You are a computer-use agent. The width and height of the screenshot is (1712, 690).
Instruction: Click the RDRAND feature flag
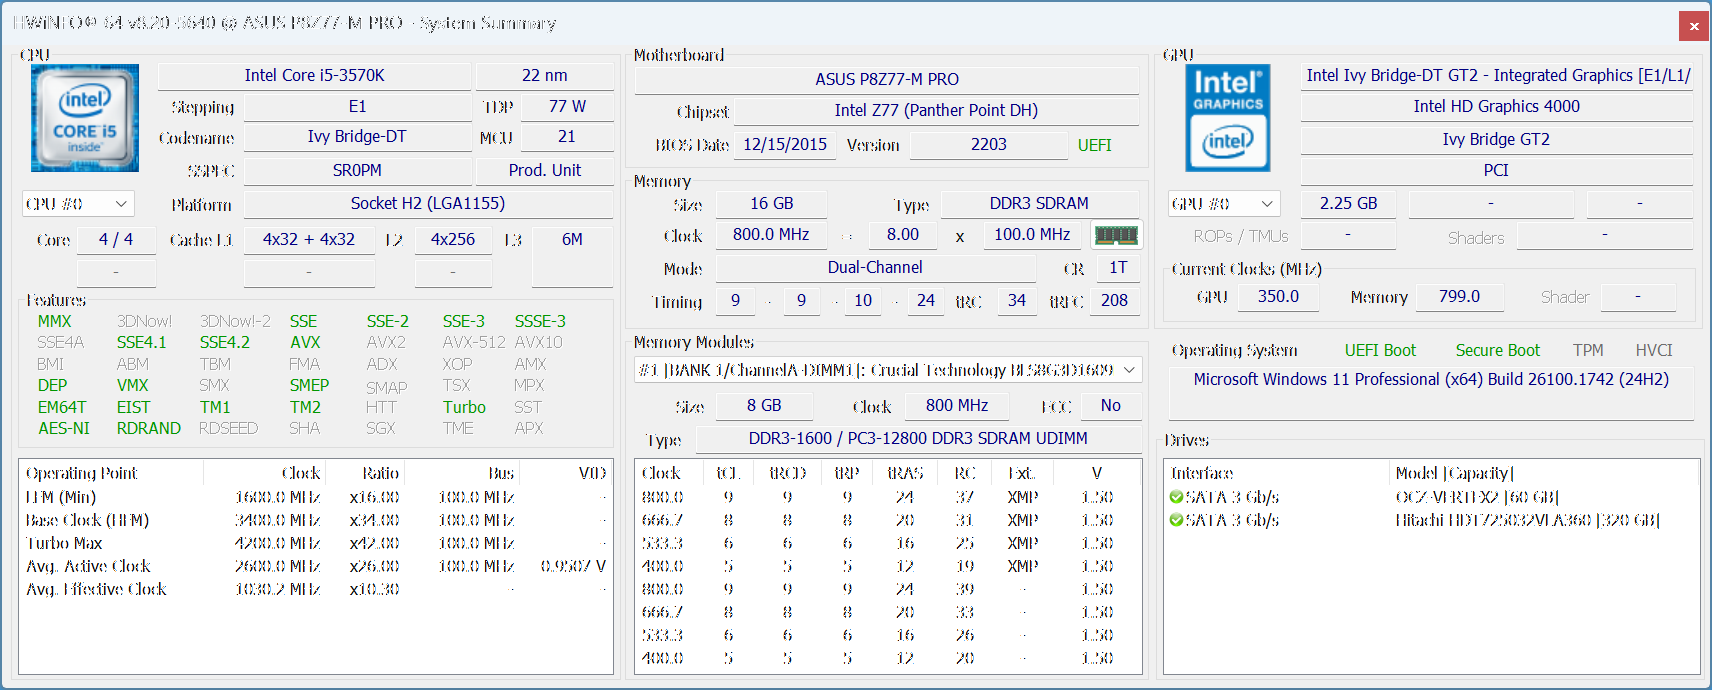pos(149,429)
